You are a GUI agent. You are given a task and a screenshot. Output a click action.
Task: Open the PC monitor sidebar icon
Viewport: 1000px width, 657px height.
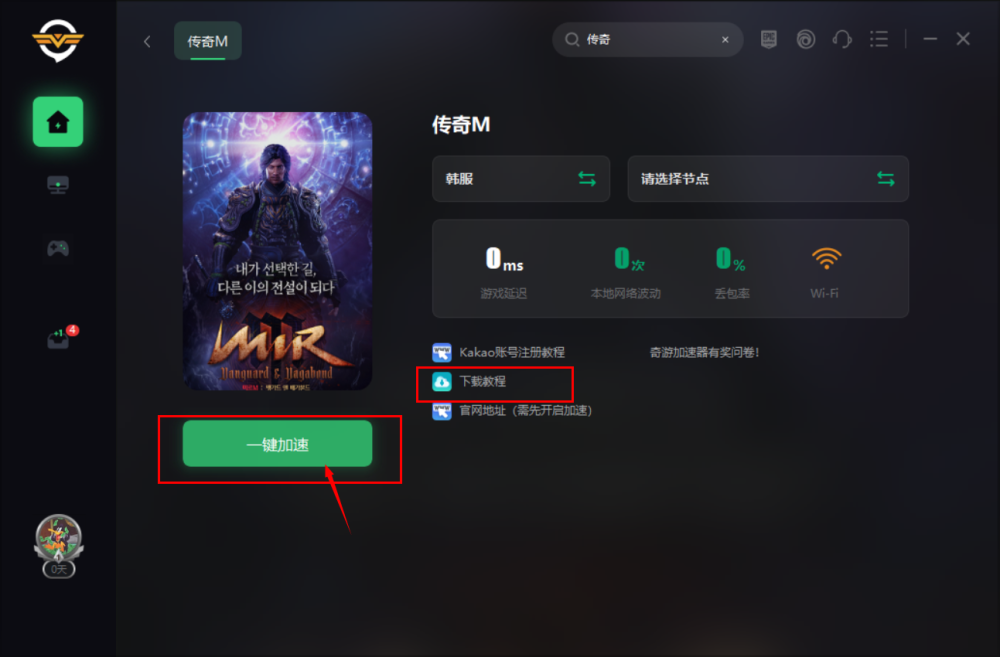coord(58,185)
